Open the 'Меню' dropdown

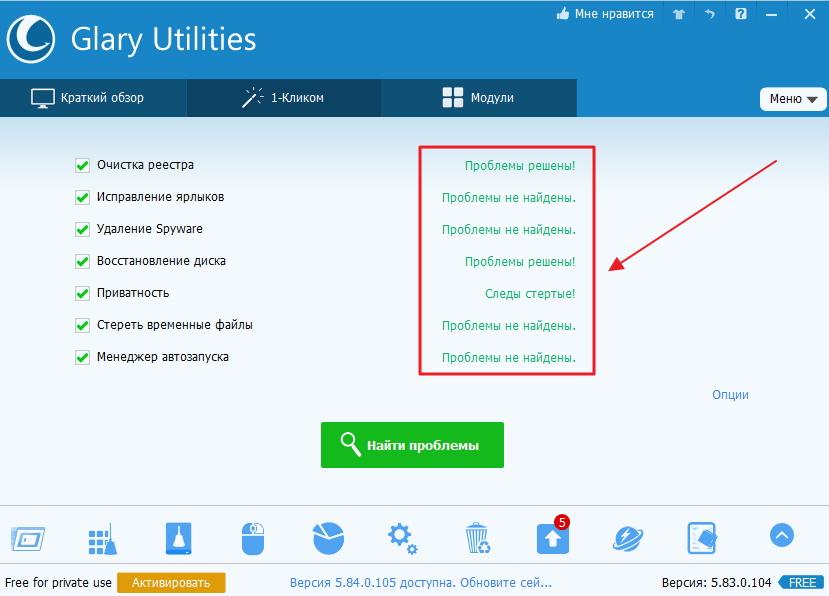[793, 99]
